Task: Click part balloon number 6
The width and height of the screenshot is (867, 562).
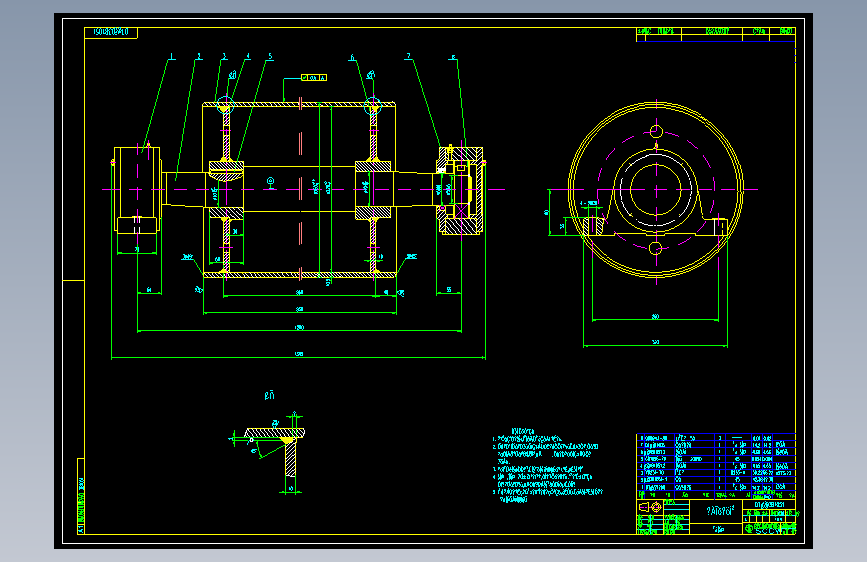Action: pyautogui.click(x=352, y=56)
